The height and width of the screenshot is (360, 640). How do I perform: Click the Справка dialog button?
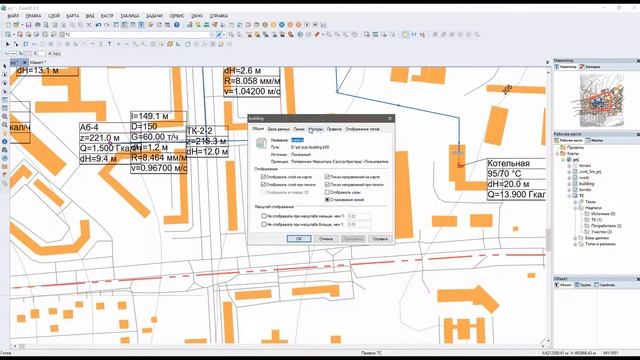pyautogui.click(x=380, y=238)
